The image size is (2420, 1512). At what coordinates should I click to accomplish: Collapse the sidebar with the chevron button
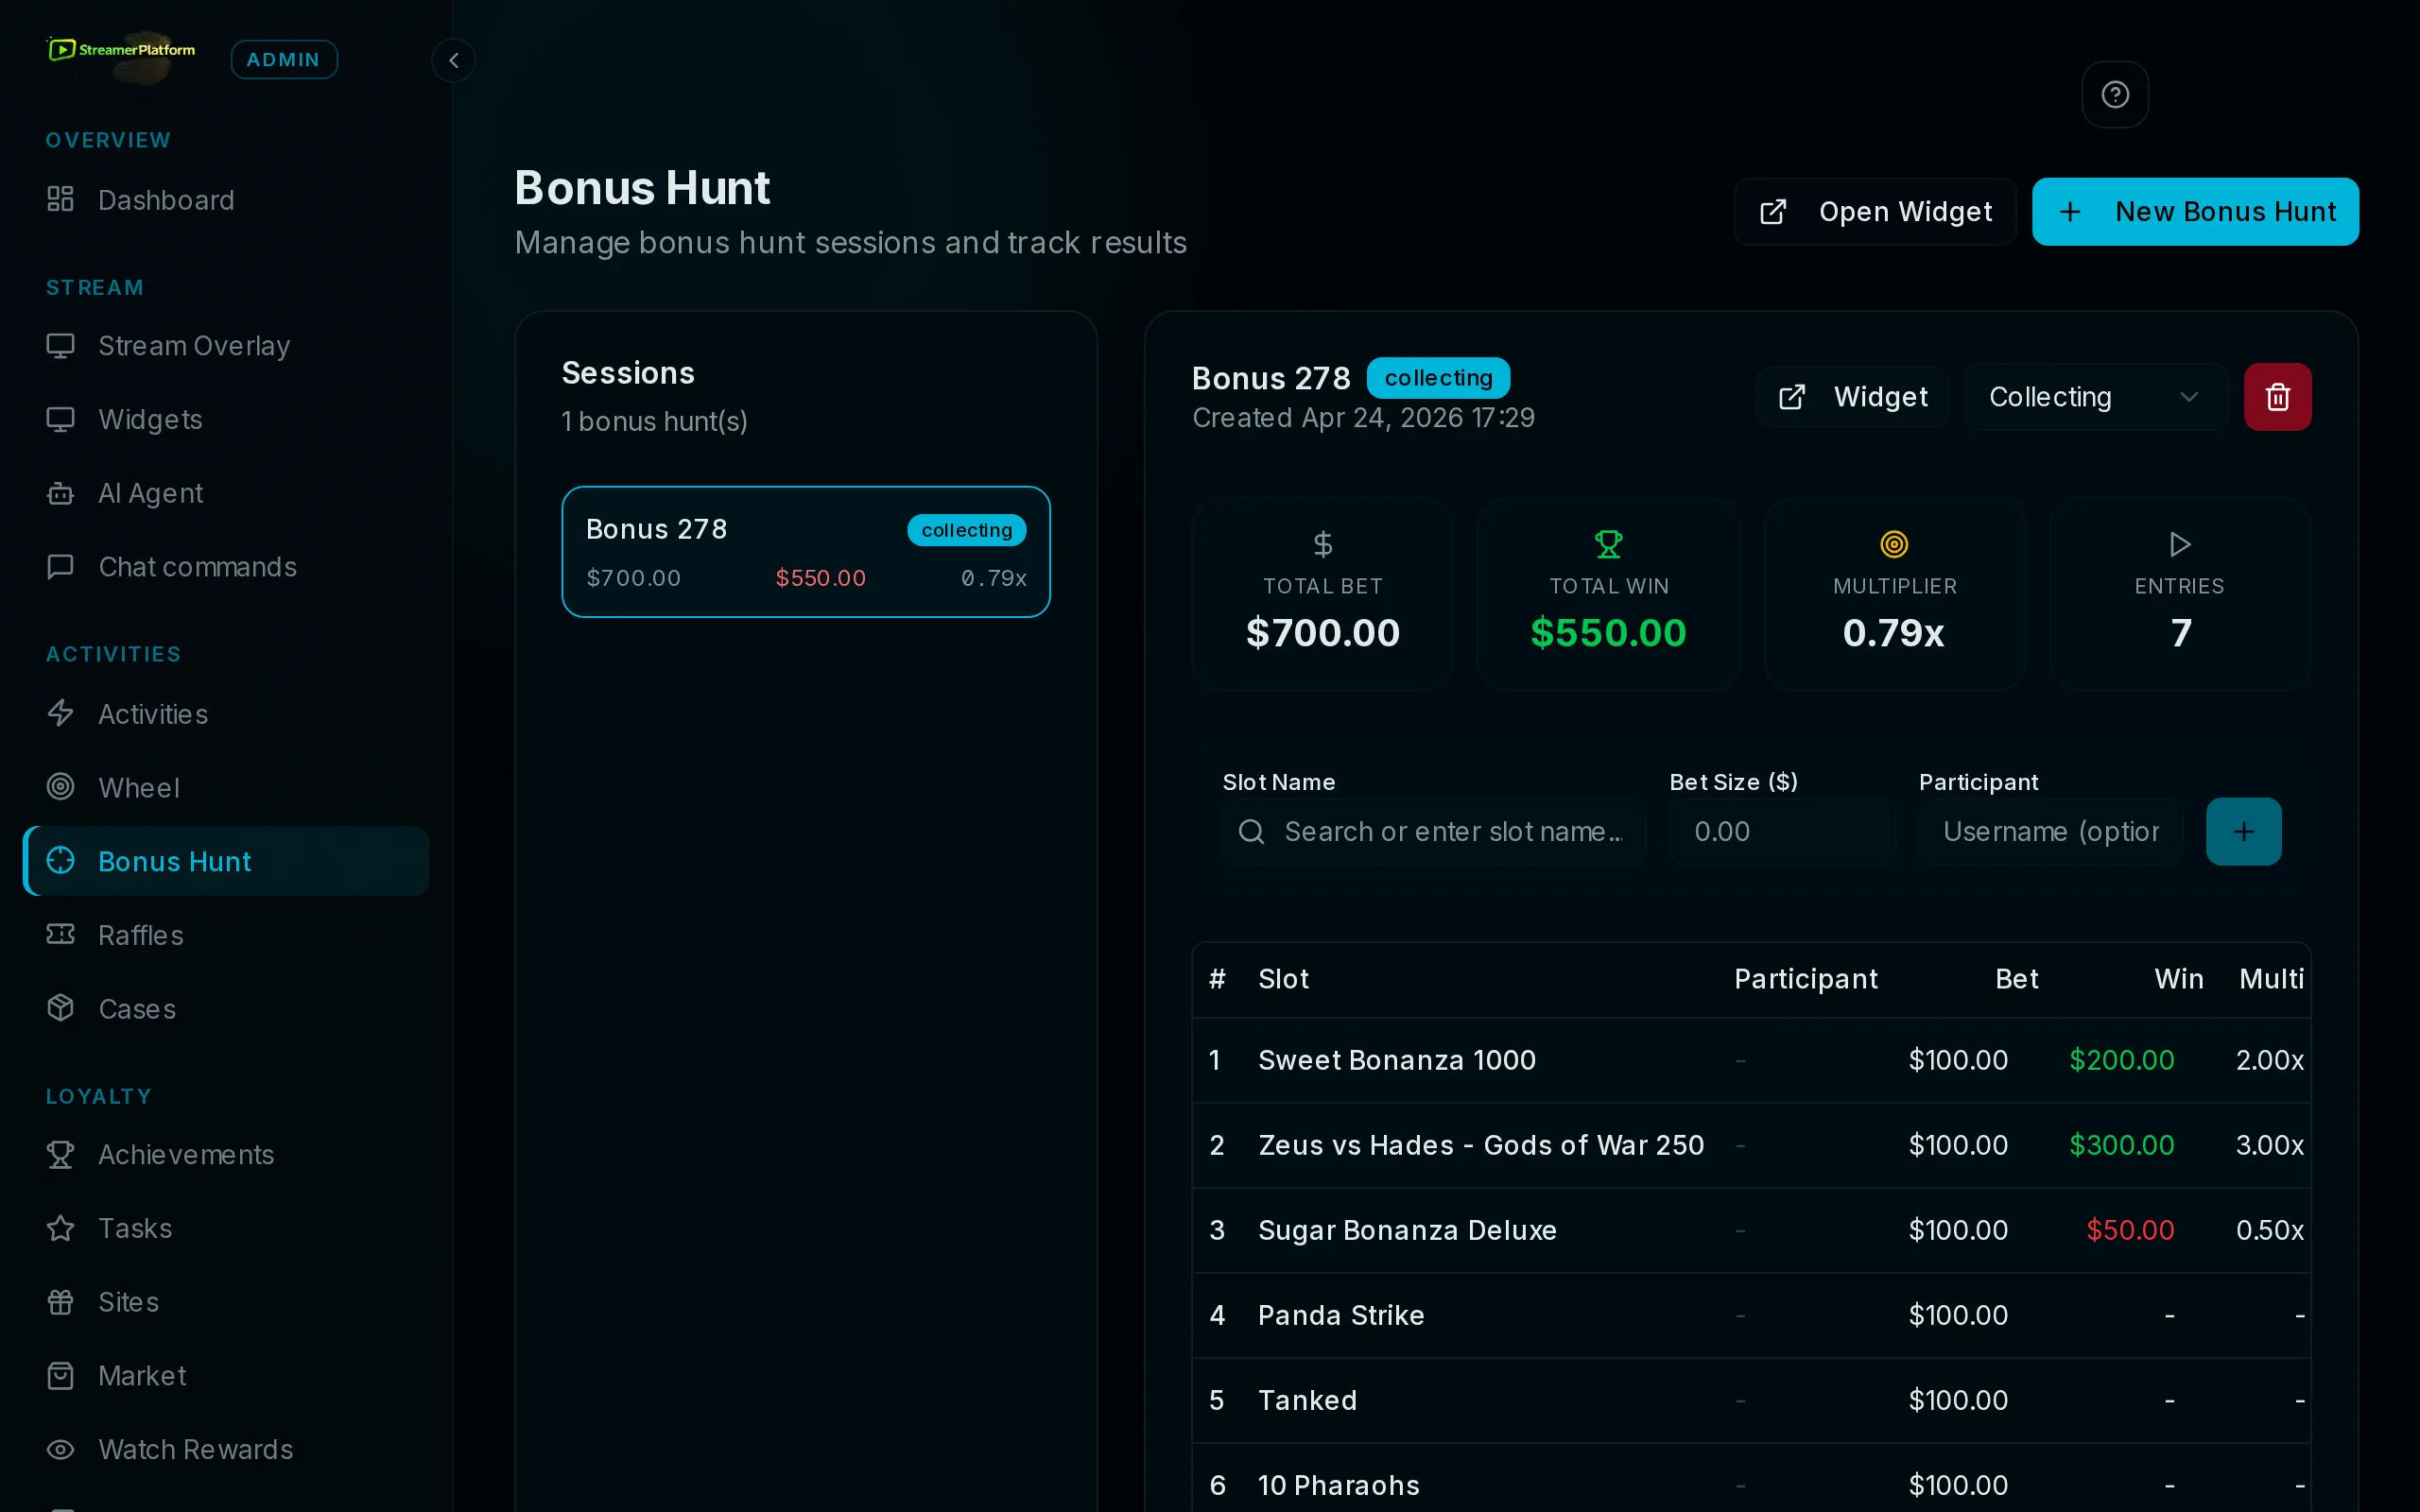pyautogui.click(x=453, y=60)
